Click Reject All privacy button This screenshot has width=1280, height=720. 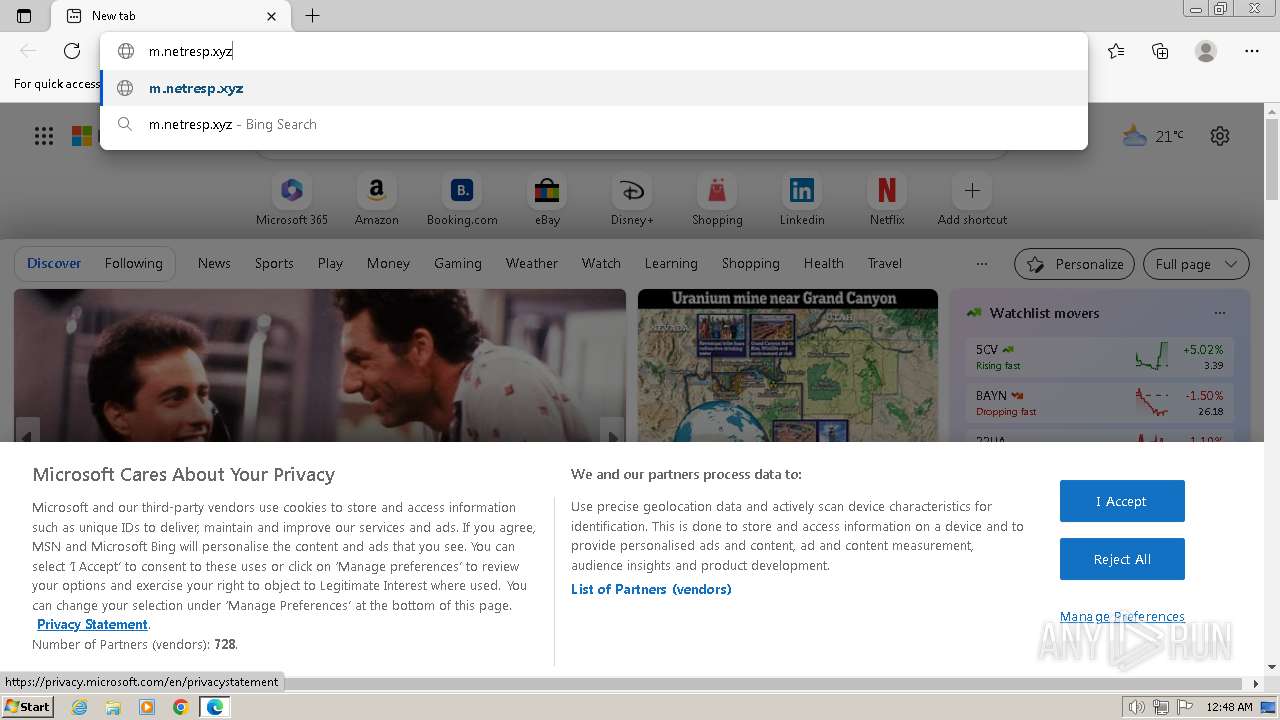tap(1122, 559)
